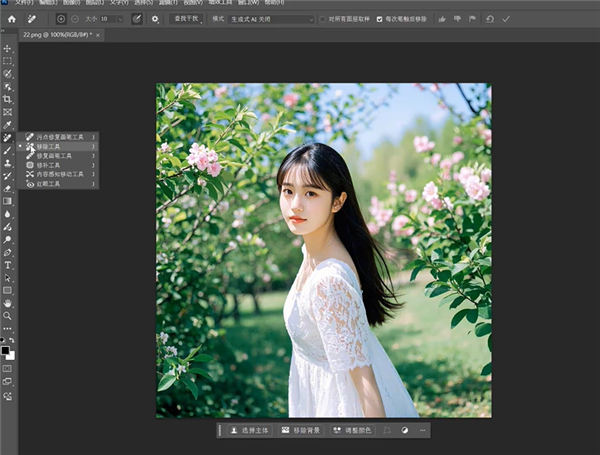Choose 内容感知移动工具 from flyout
The height and width of the screenshot is (455, 600).
(x=58, y=174)
